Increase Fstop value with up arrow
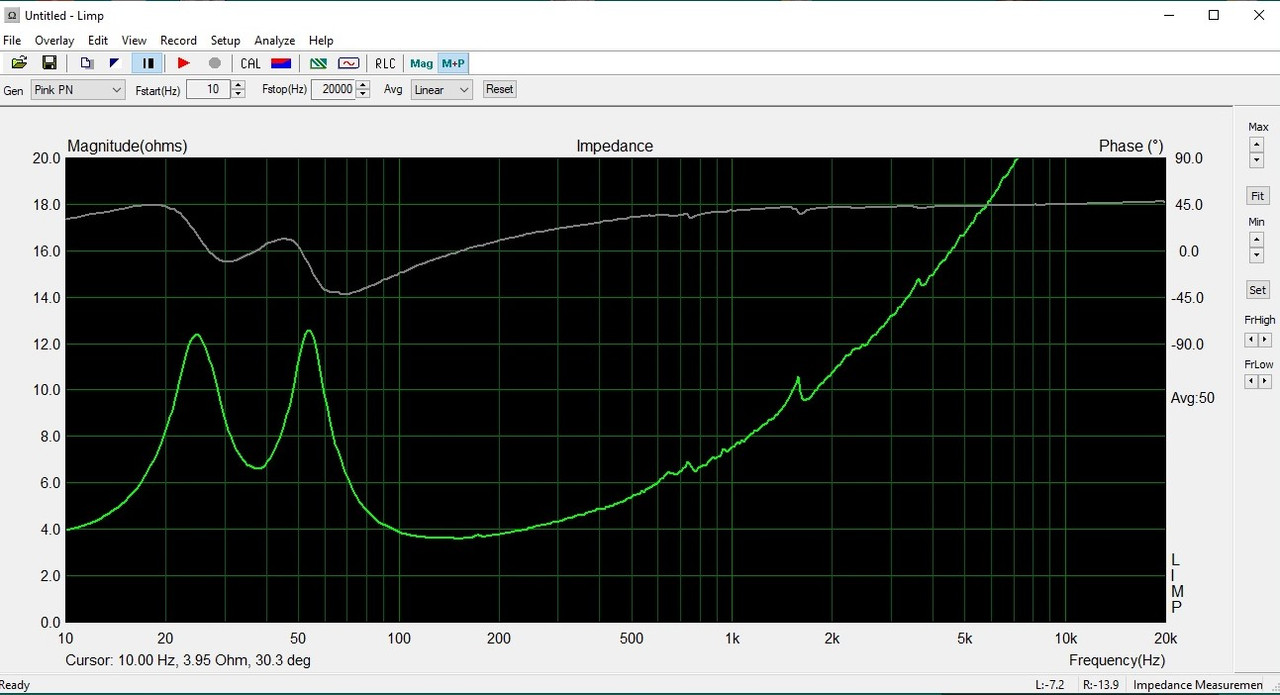The image size is (1280, 695). (x=364, y=85)
